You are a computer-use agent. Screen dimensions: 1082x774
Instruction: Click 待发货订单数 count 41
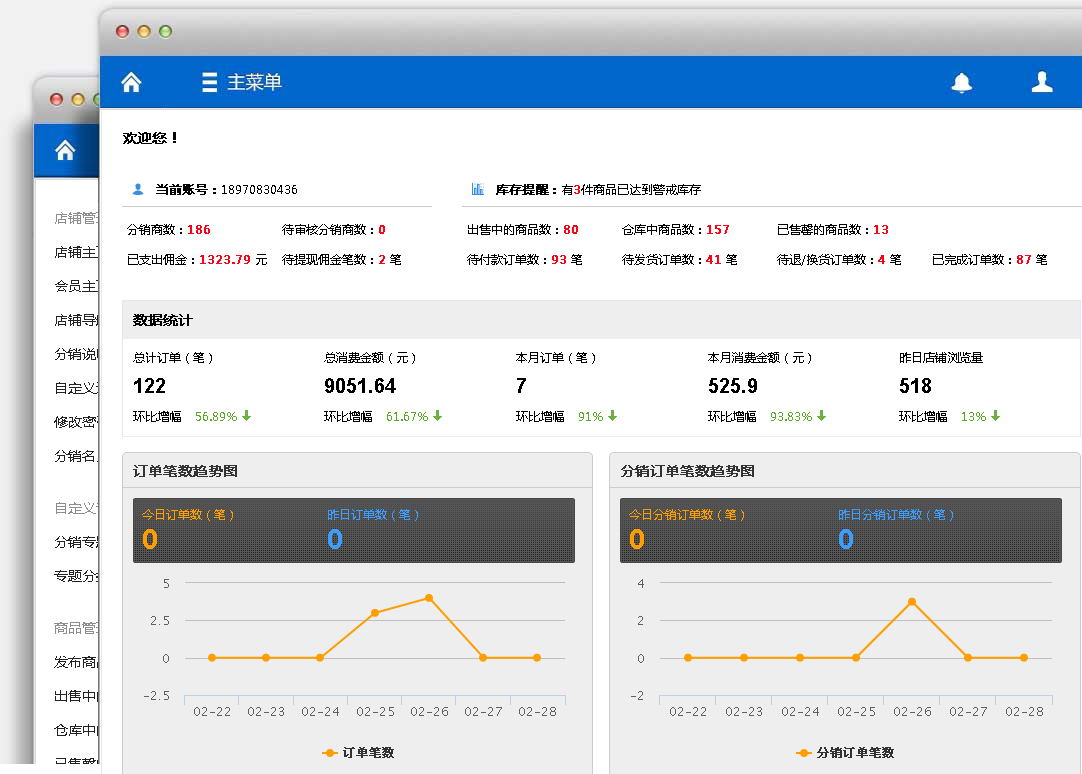point(713,260)
